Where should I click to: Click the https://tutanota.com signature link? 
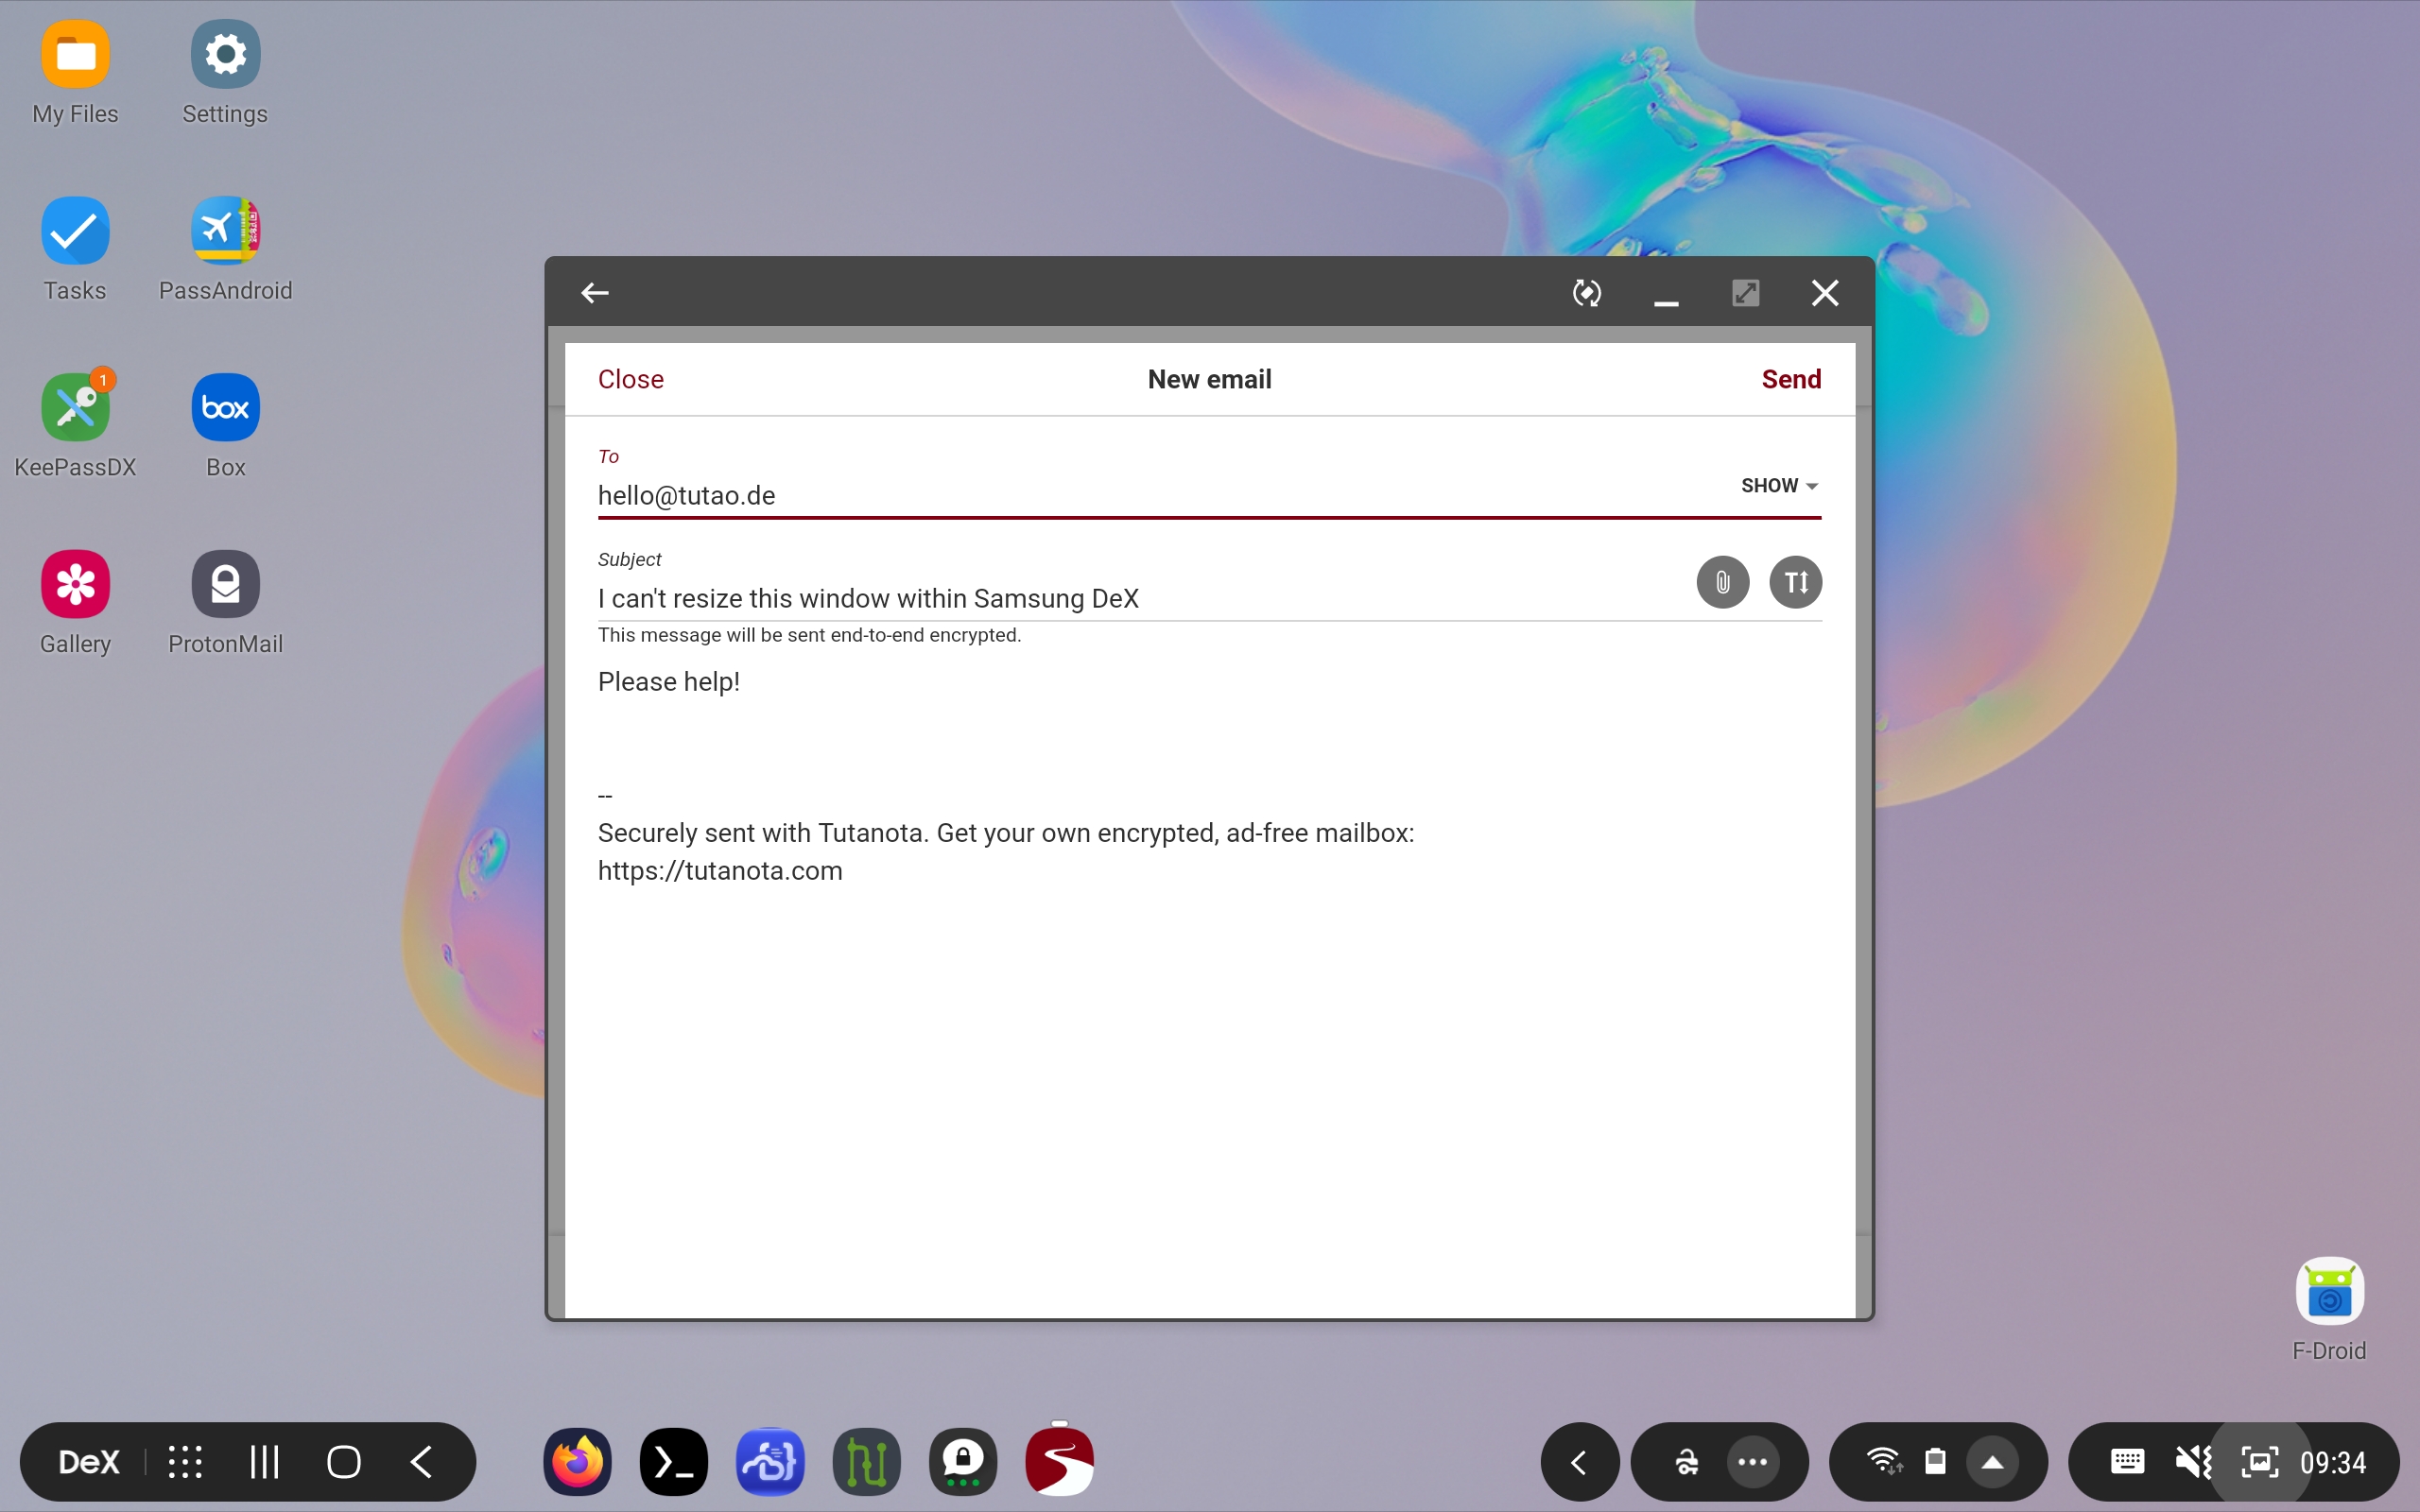pyautogui.click(x=720, y=871)
